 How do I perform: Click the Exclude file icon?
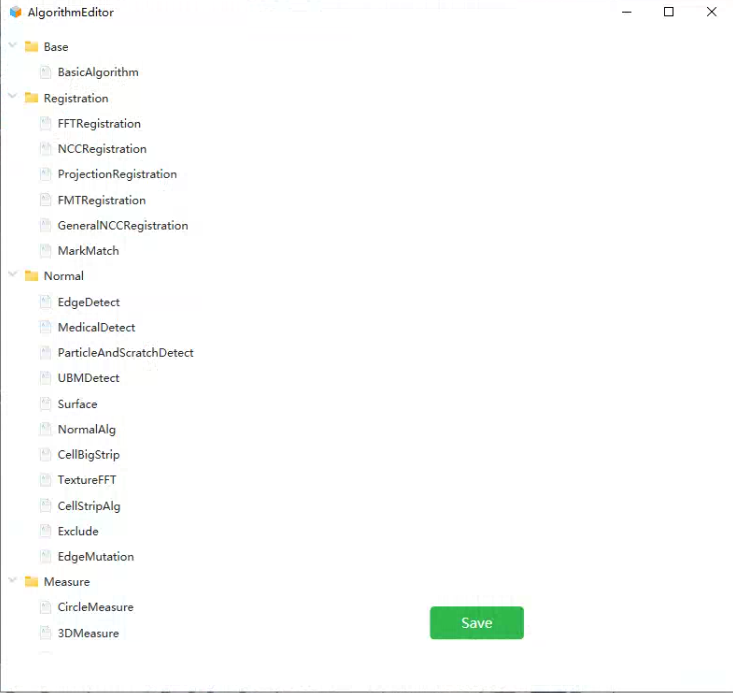pos(45,531)
